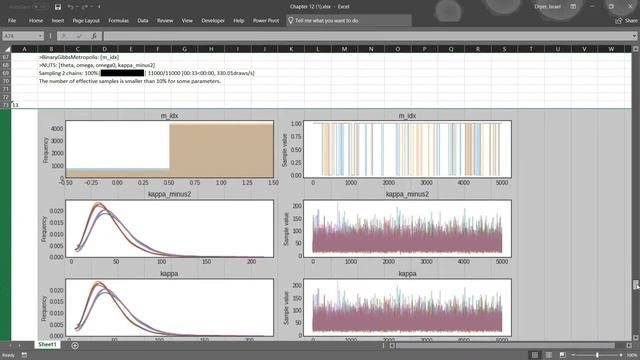The image size is (640, 360).
Task: Select row 70 header
Action: point(5,81)
